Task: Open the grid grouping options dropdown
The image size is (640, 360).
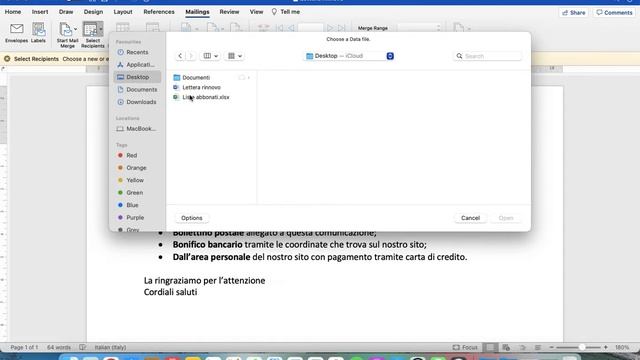Action: [x=235, y=56]
